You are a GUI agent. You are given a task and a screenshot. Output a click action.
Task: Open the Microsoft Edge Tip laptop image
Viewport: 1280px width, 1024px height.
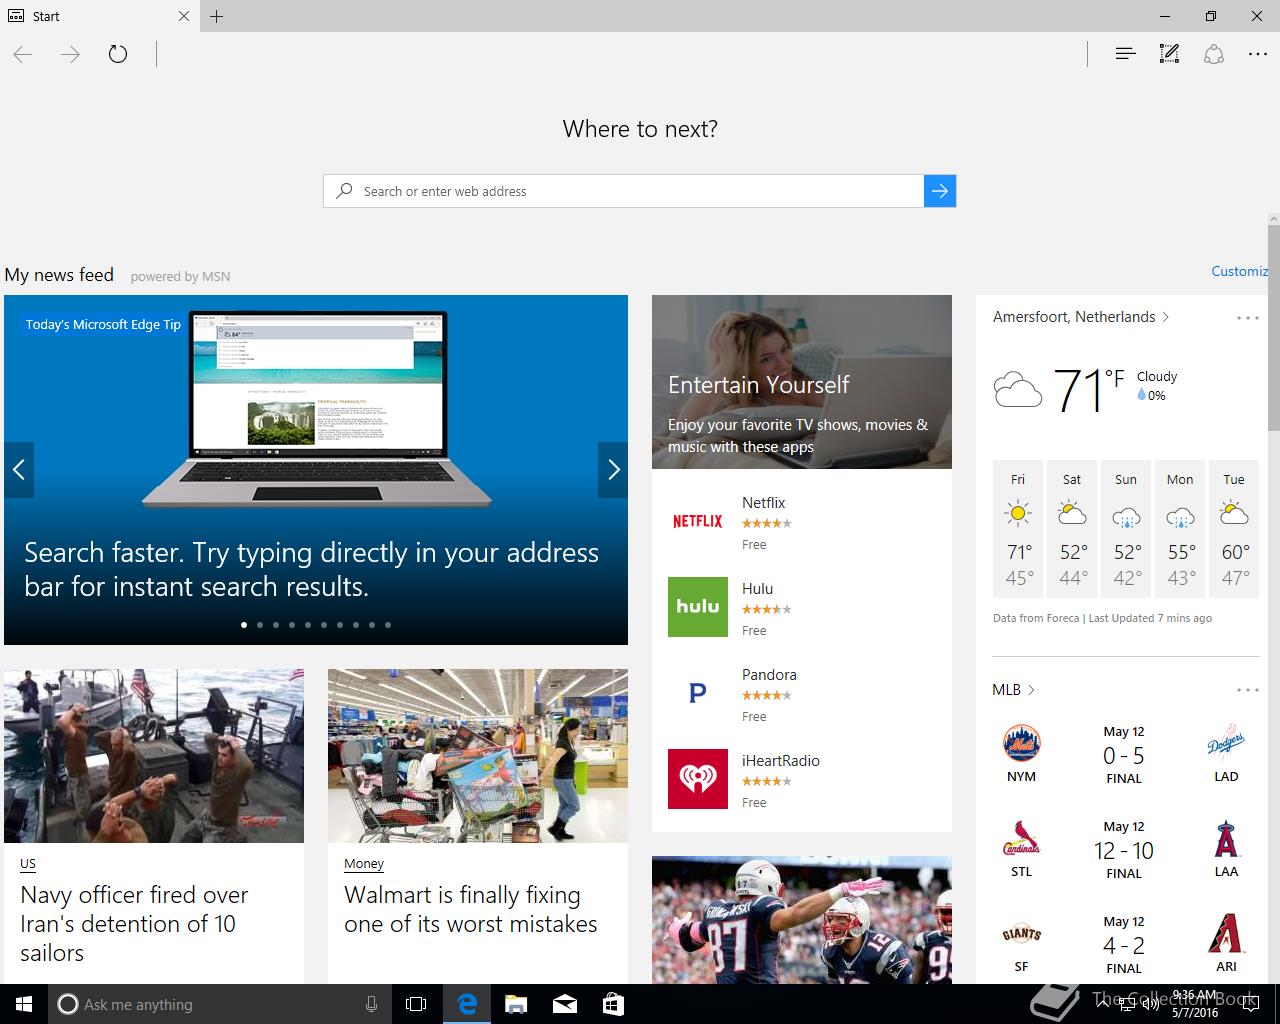(316, 410)
